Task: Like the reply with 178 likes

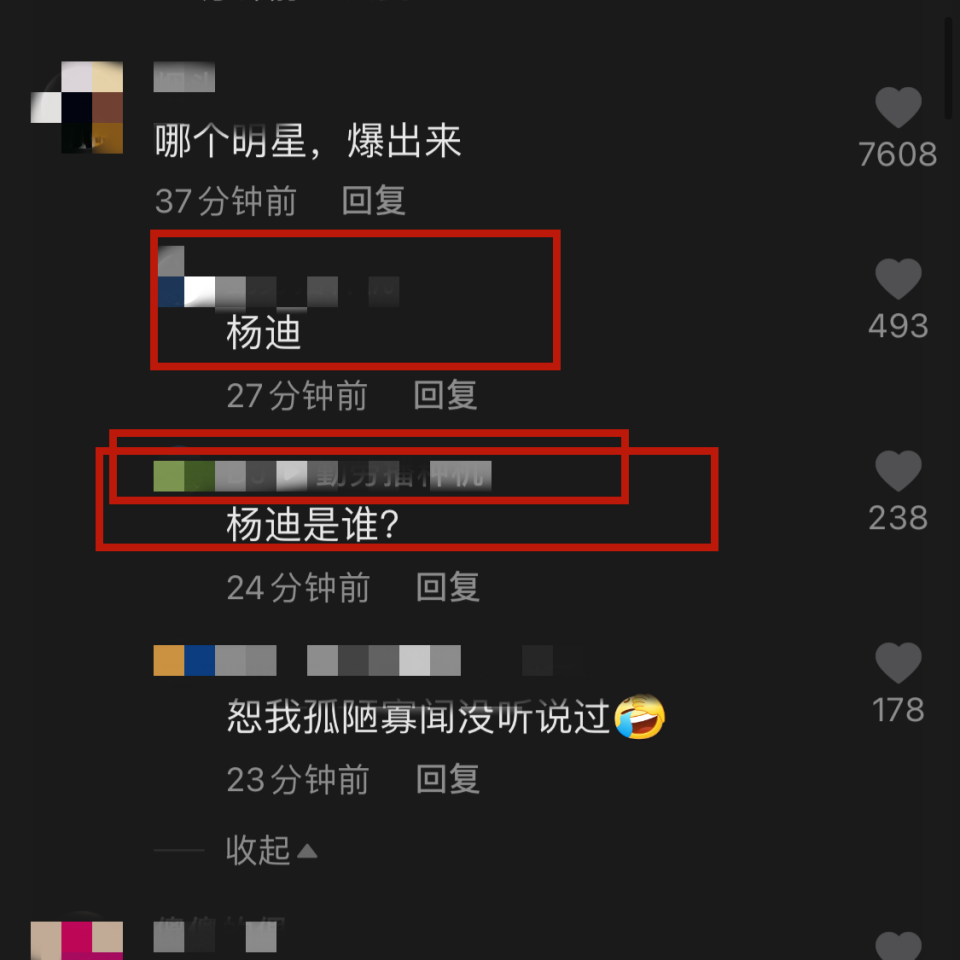Action: 898,662
